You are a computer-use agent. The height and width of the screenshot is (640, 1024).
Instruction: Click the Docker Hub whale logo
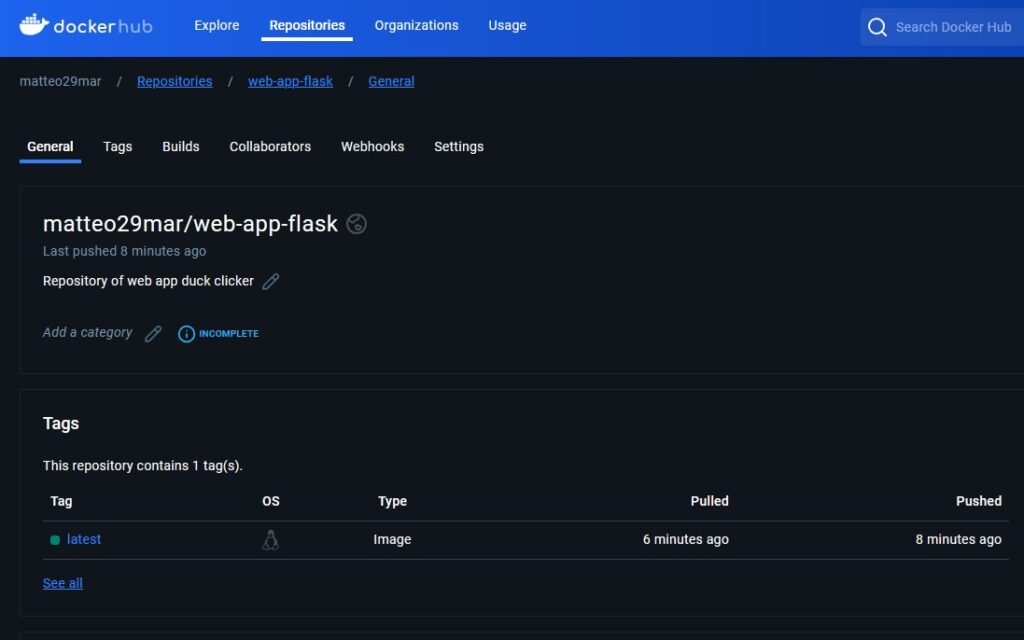point(34,25)
